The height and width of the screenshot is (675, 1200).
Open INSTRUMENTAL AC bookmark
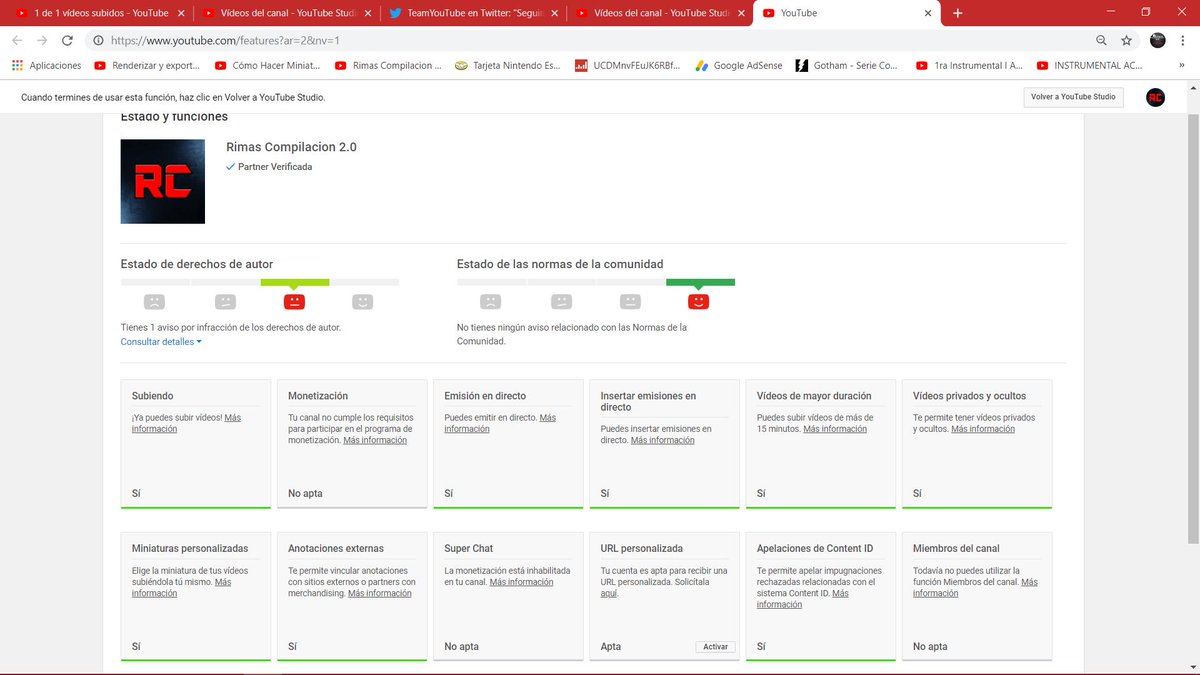[x=1089, y=66]
